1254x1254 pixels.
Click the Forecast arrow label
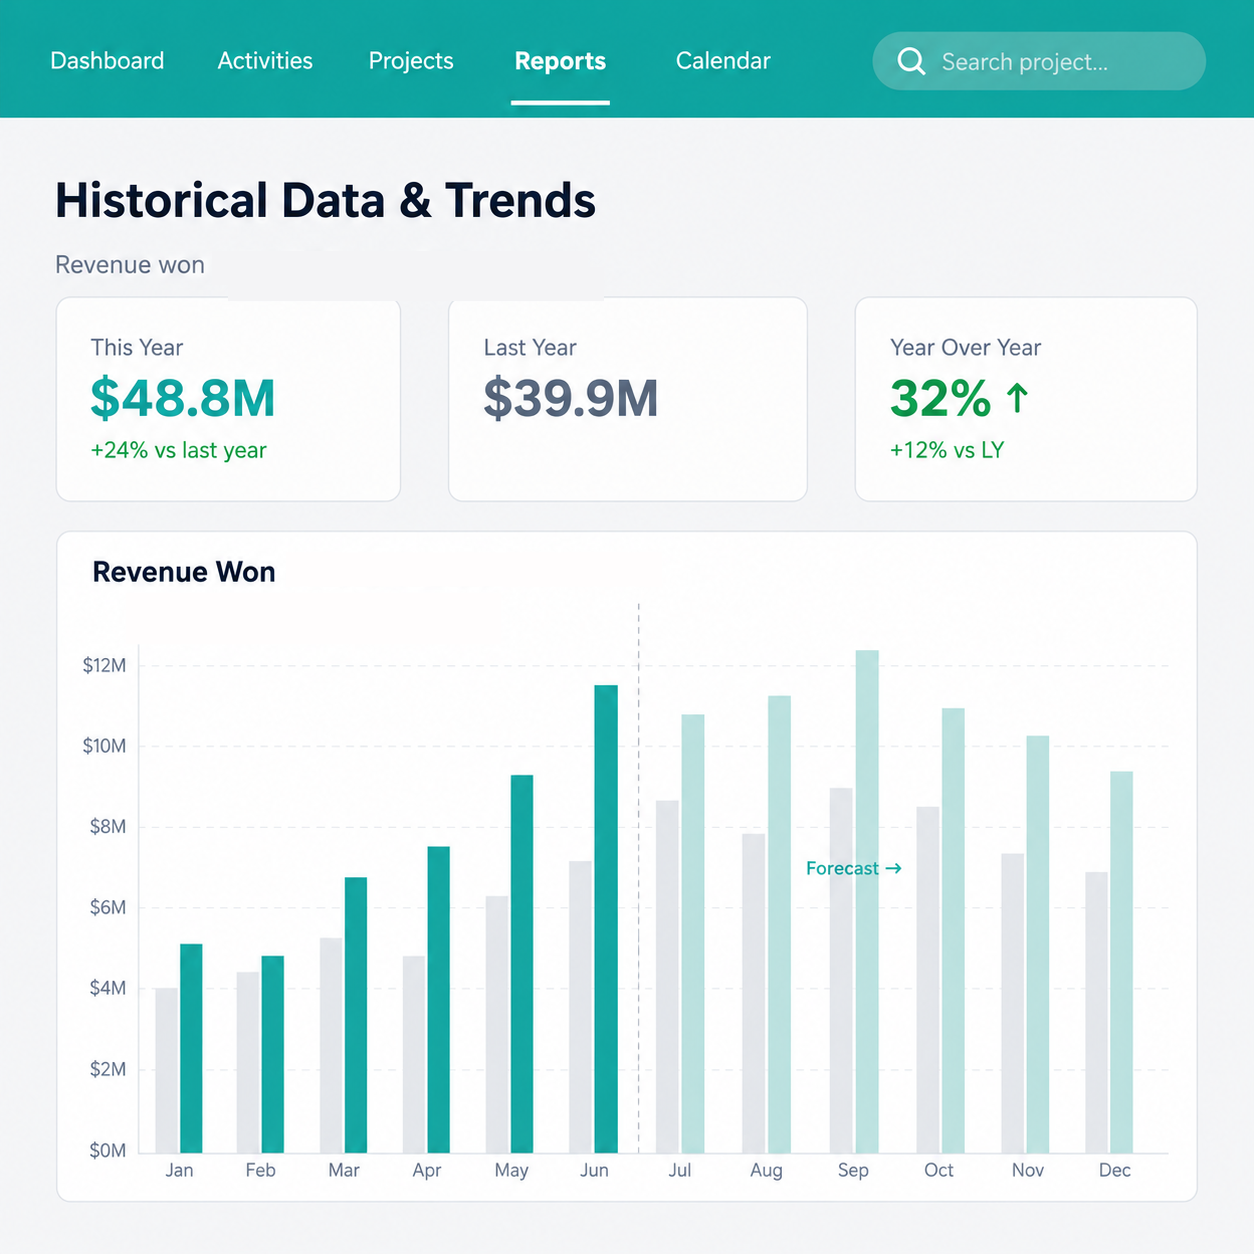point(854,868)
